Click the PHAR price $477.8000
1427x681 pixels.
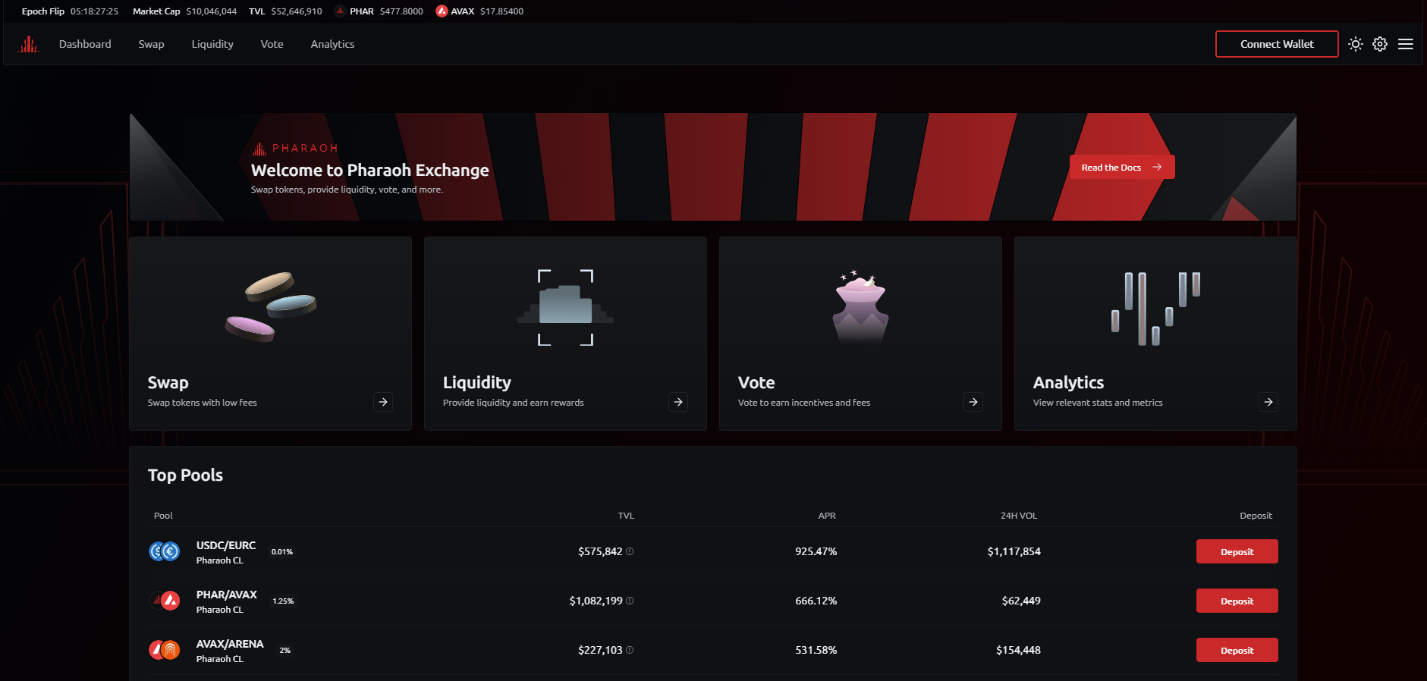tap(401, 11)
